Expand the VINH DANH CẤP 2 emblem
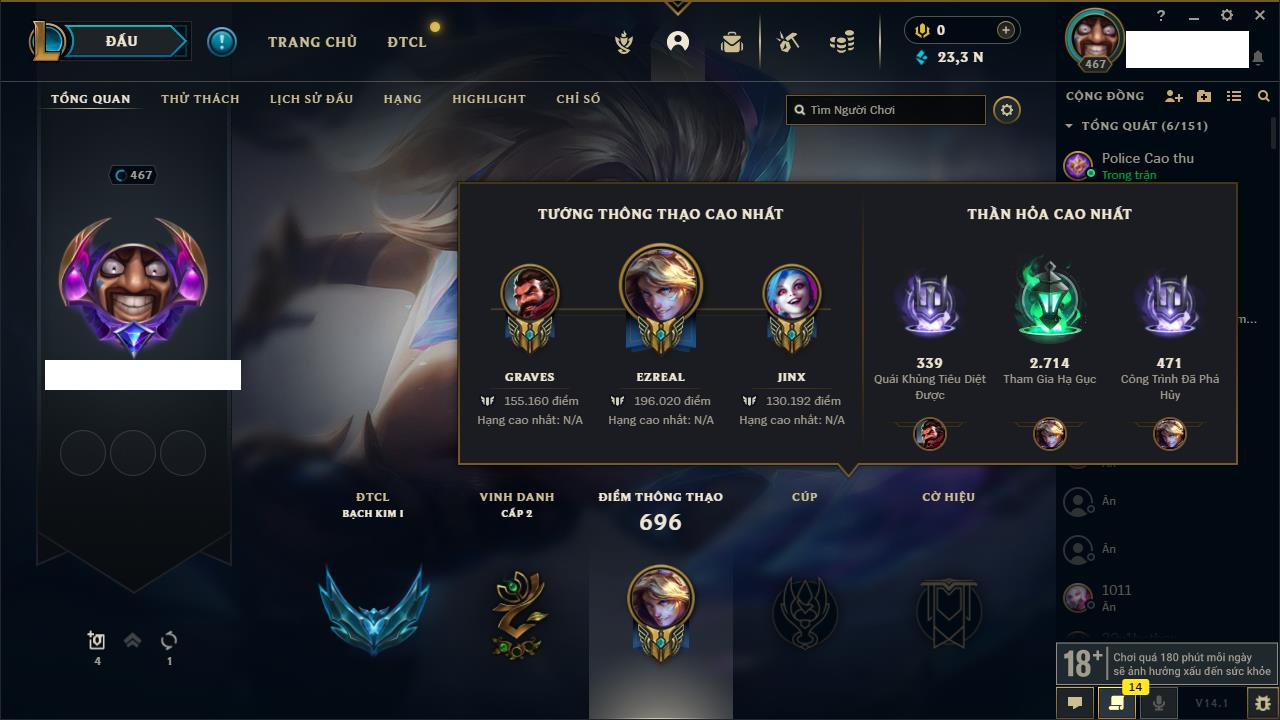 518,613
